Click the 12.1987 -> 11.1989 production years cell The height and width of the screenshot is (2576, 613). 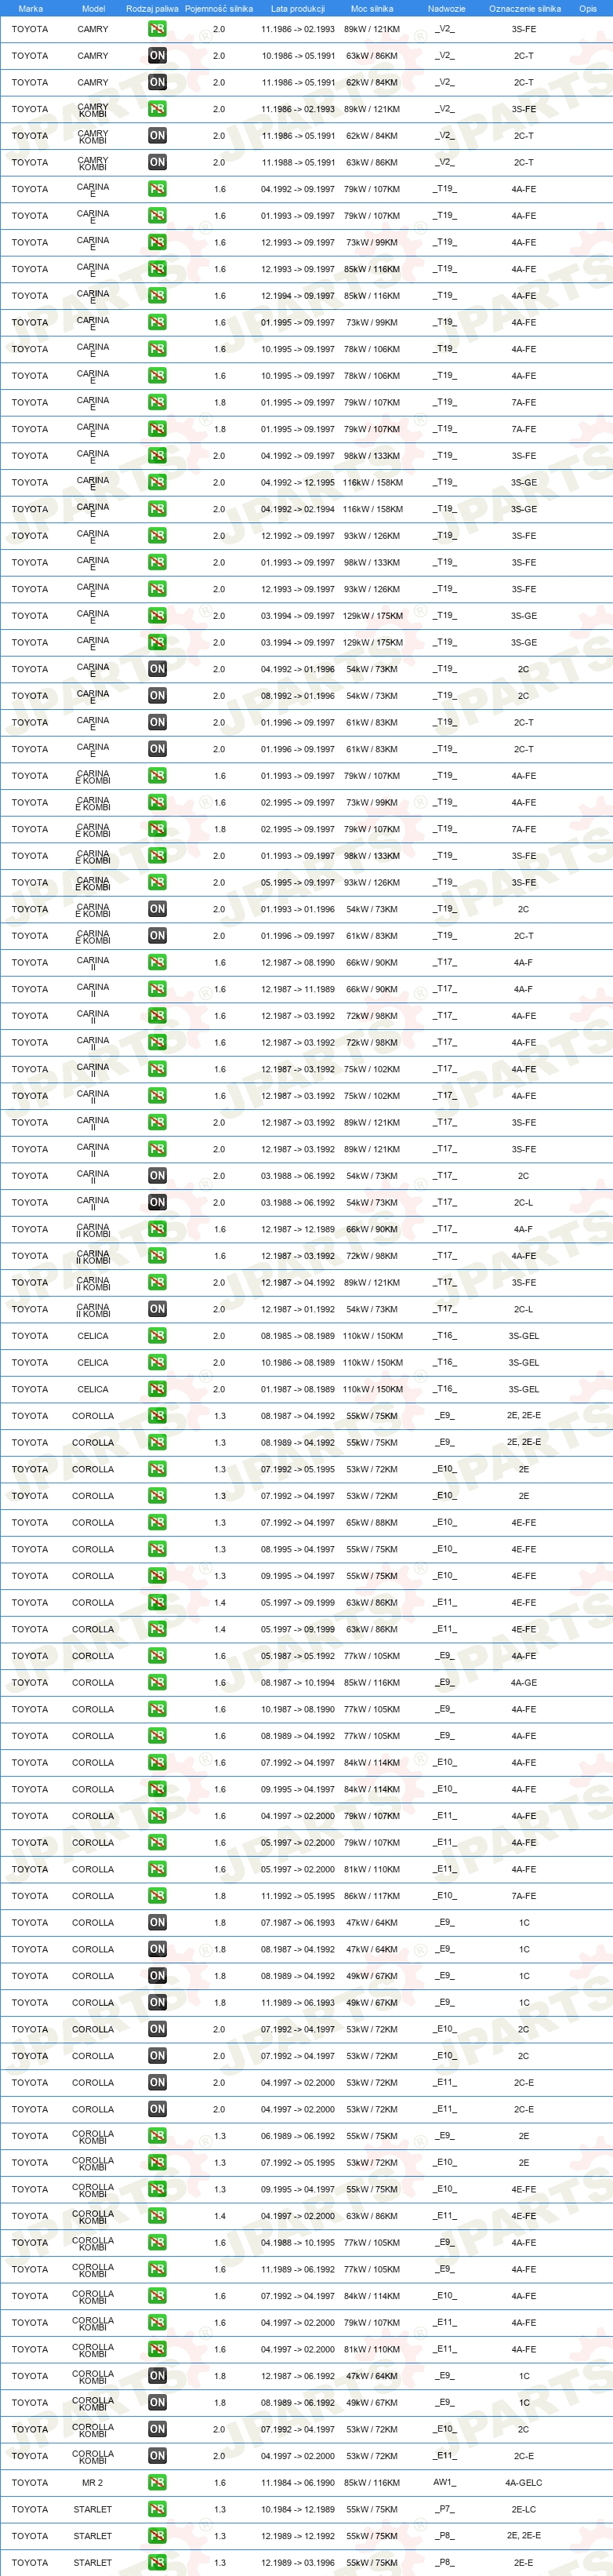(298, 989)
